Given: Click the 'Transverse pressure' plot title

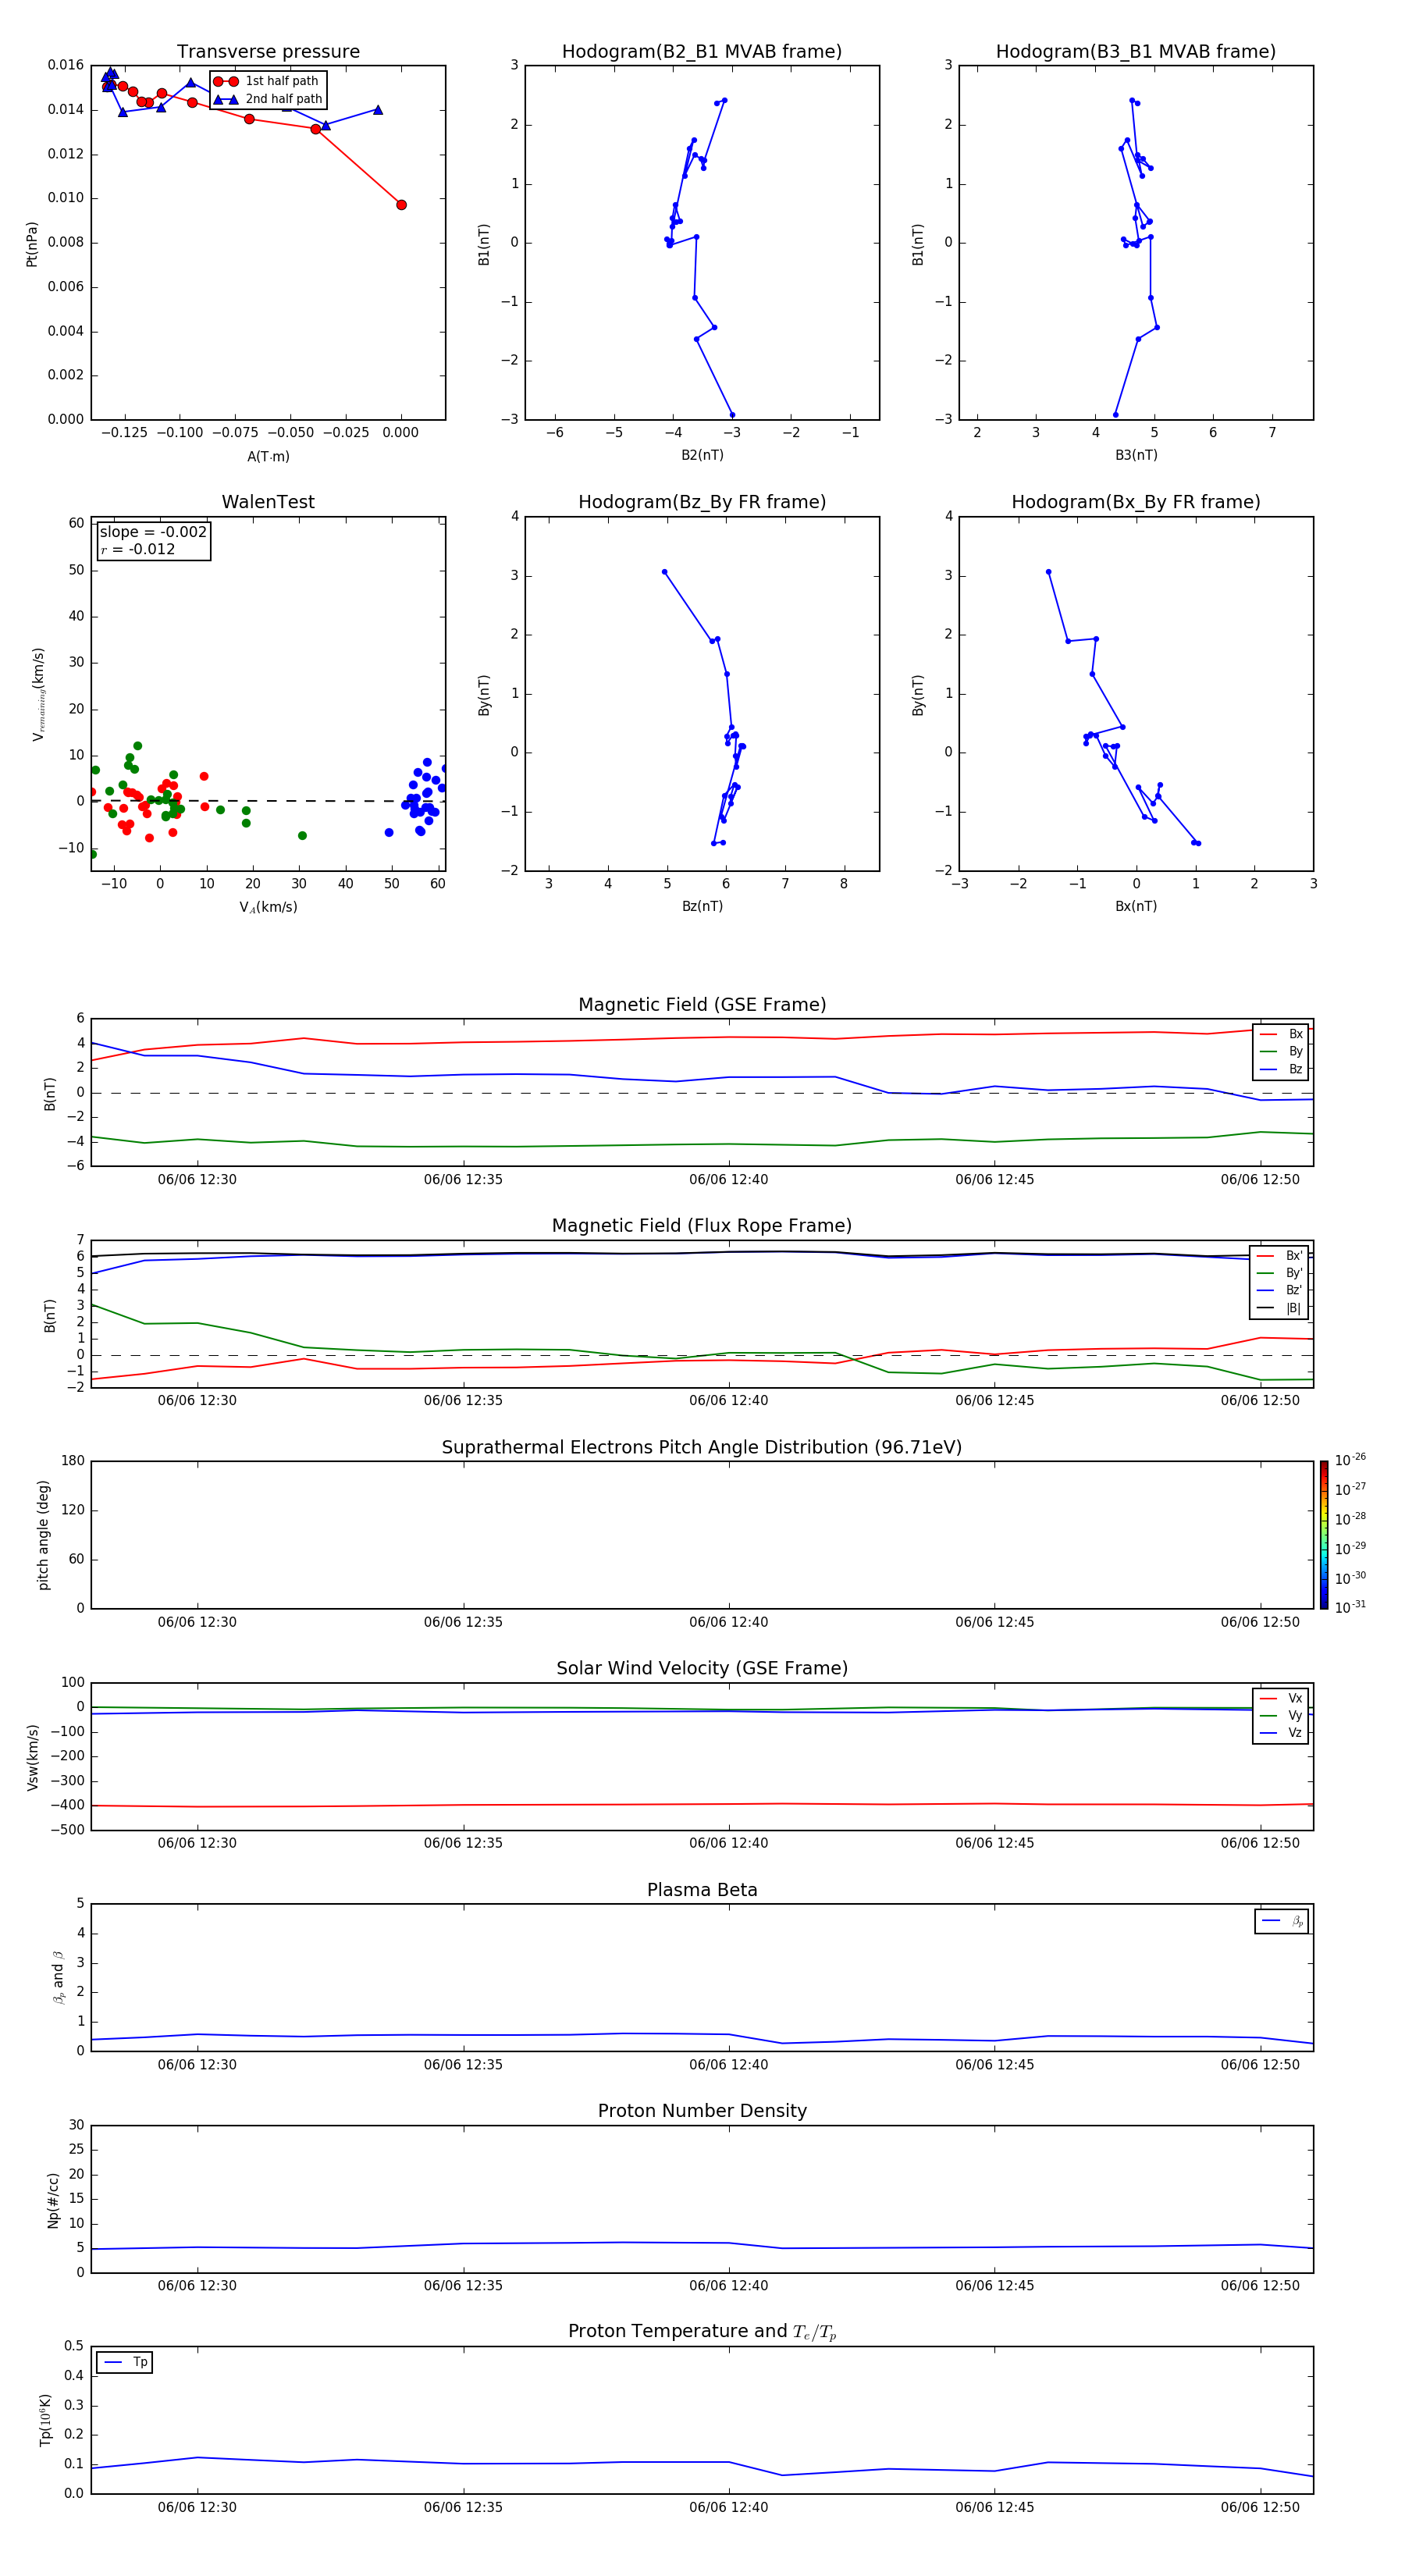Looking at the screenshot, I should (268, 52).
